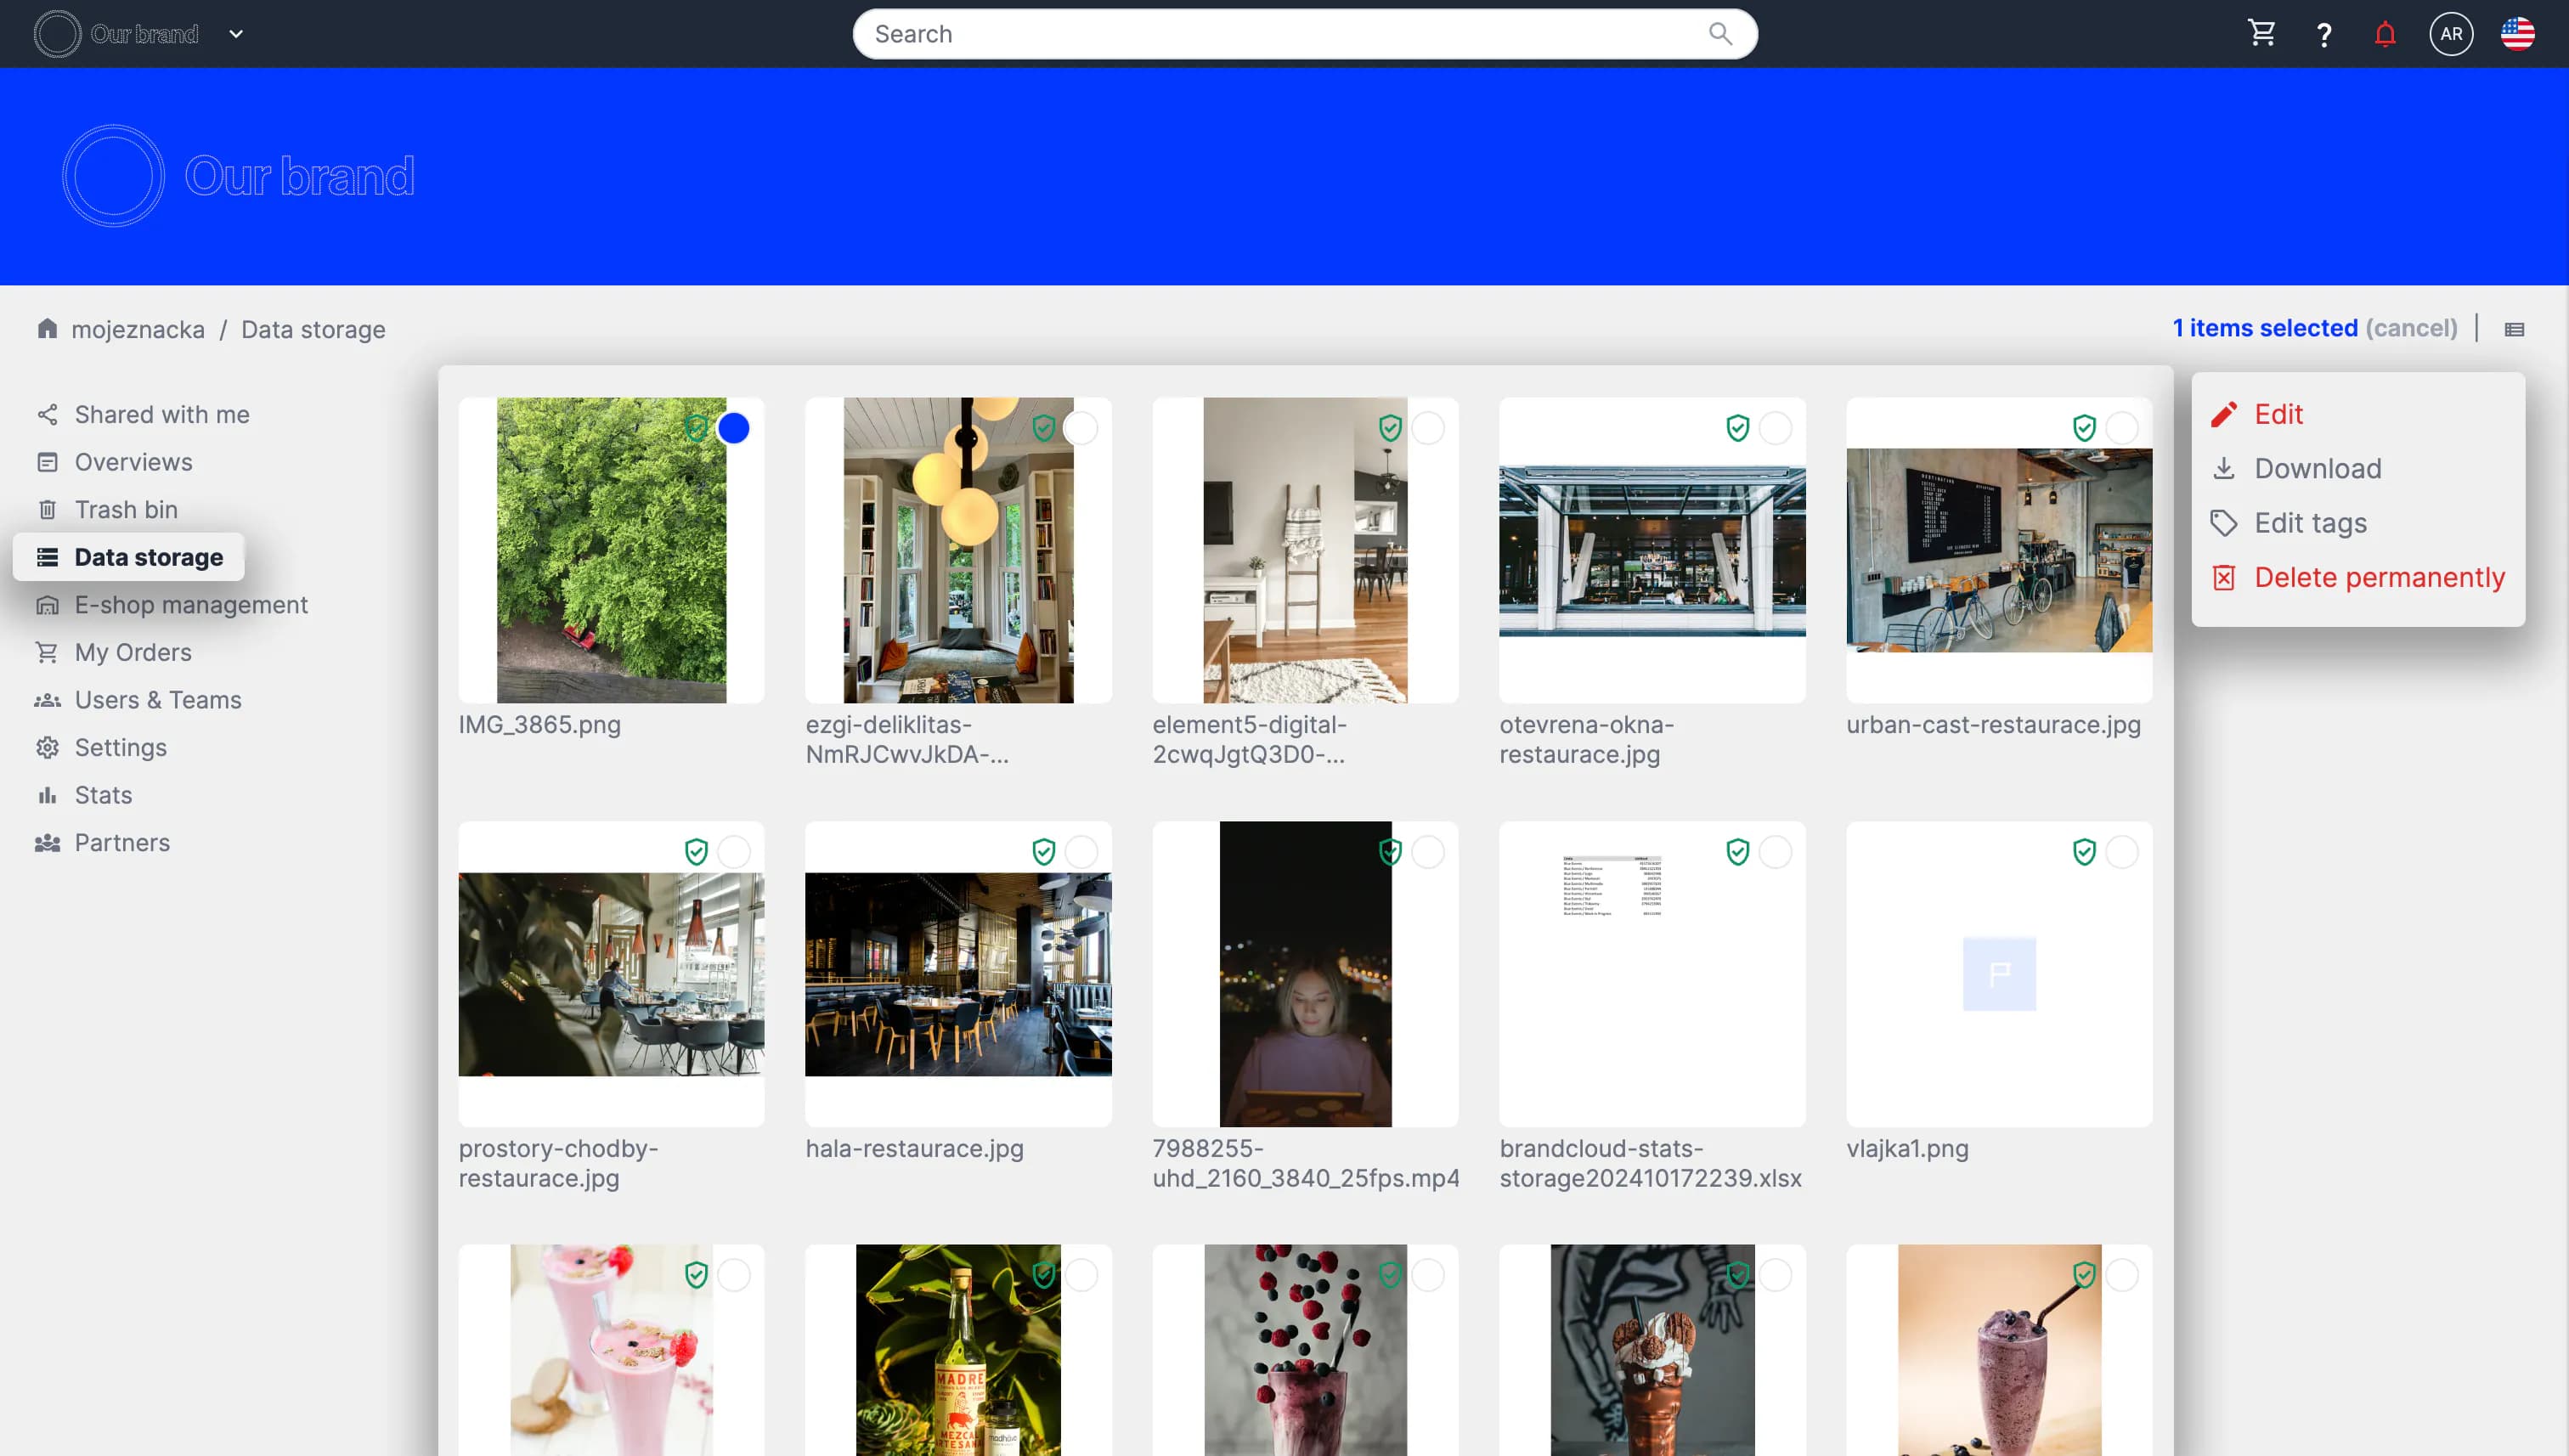Screen dimensions: 2569x1456
Task: Open E-shop management in sidebar
Action: [190, 605]
